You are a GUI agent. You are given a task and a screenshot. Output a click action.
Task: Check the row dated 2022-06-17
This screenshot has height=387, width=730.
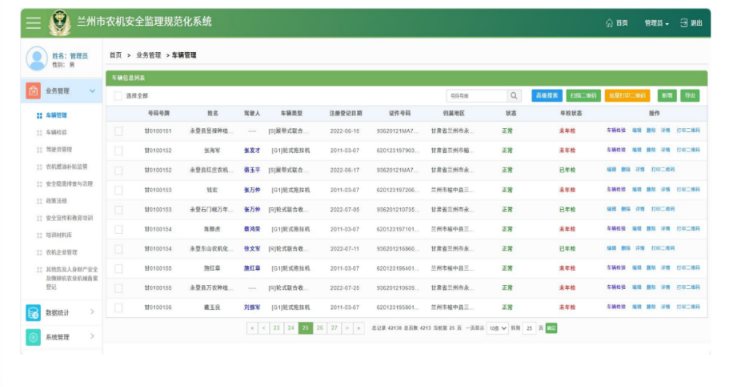[x=119, y=170]
